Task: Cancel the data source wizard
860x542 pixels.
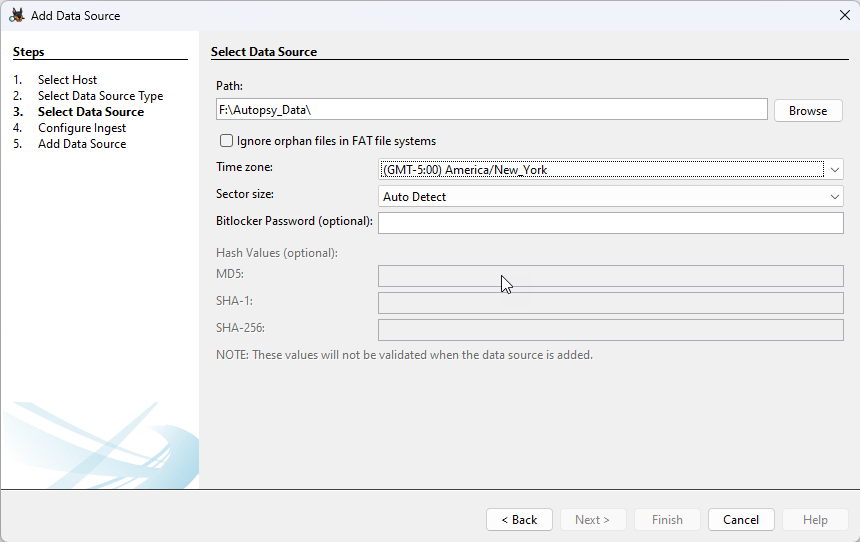Action: (x=741, y=520)
